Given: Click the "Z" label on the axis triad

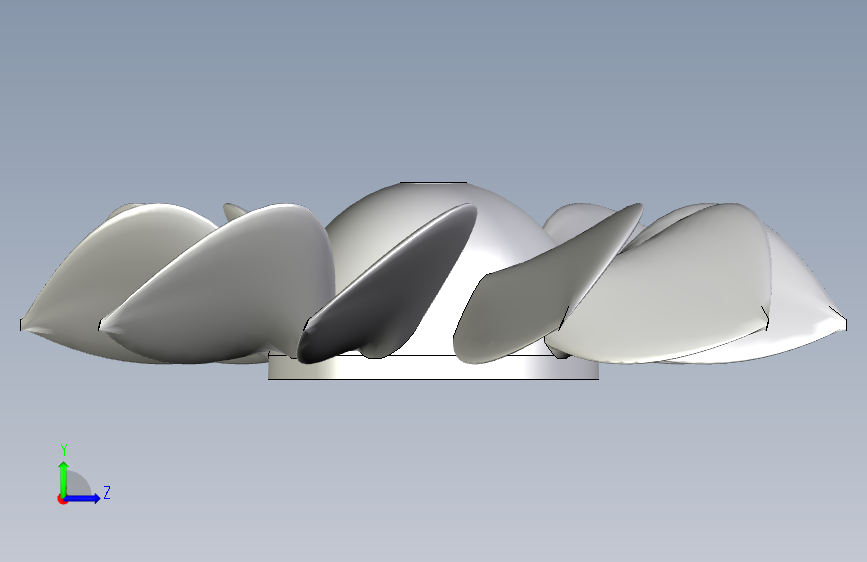Looking at the screenshot, I should tap(107, 492).
